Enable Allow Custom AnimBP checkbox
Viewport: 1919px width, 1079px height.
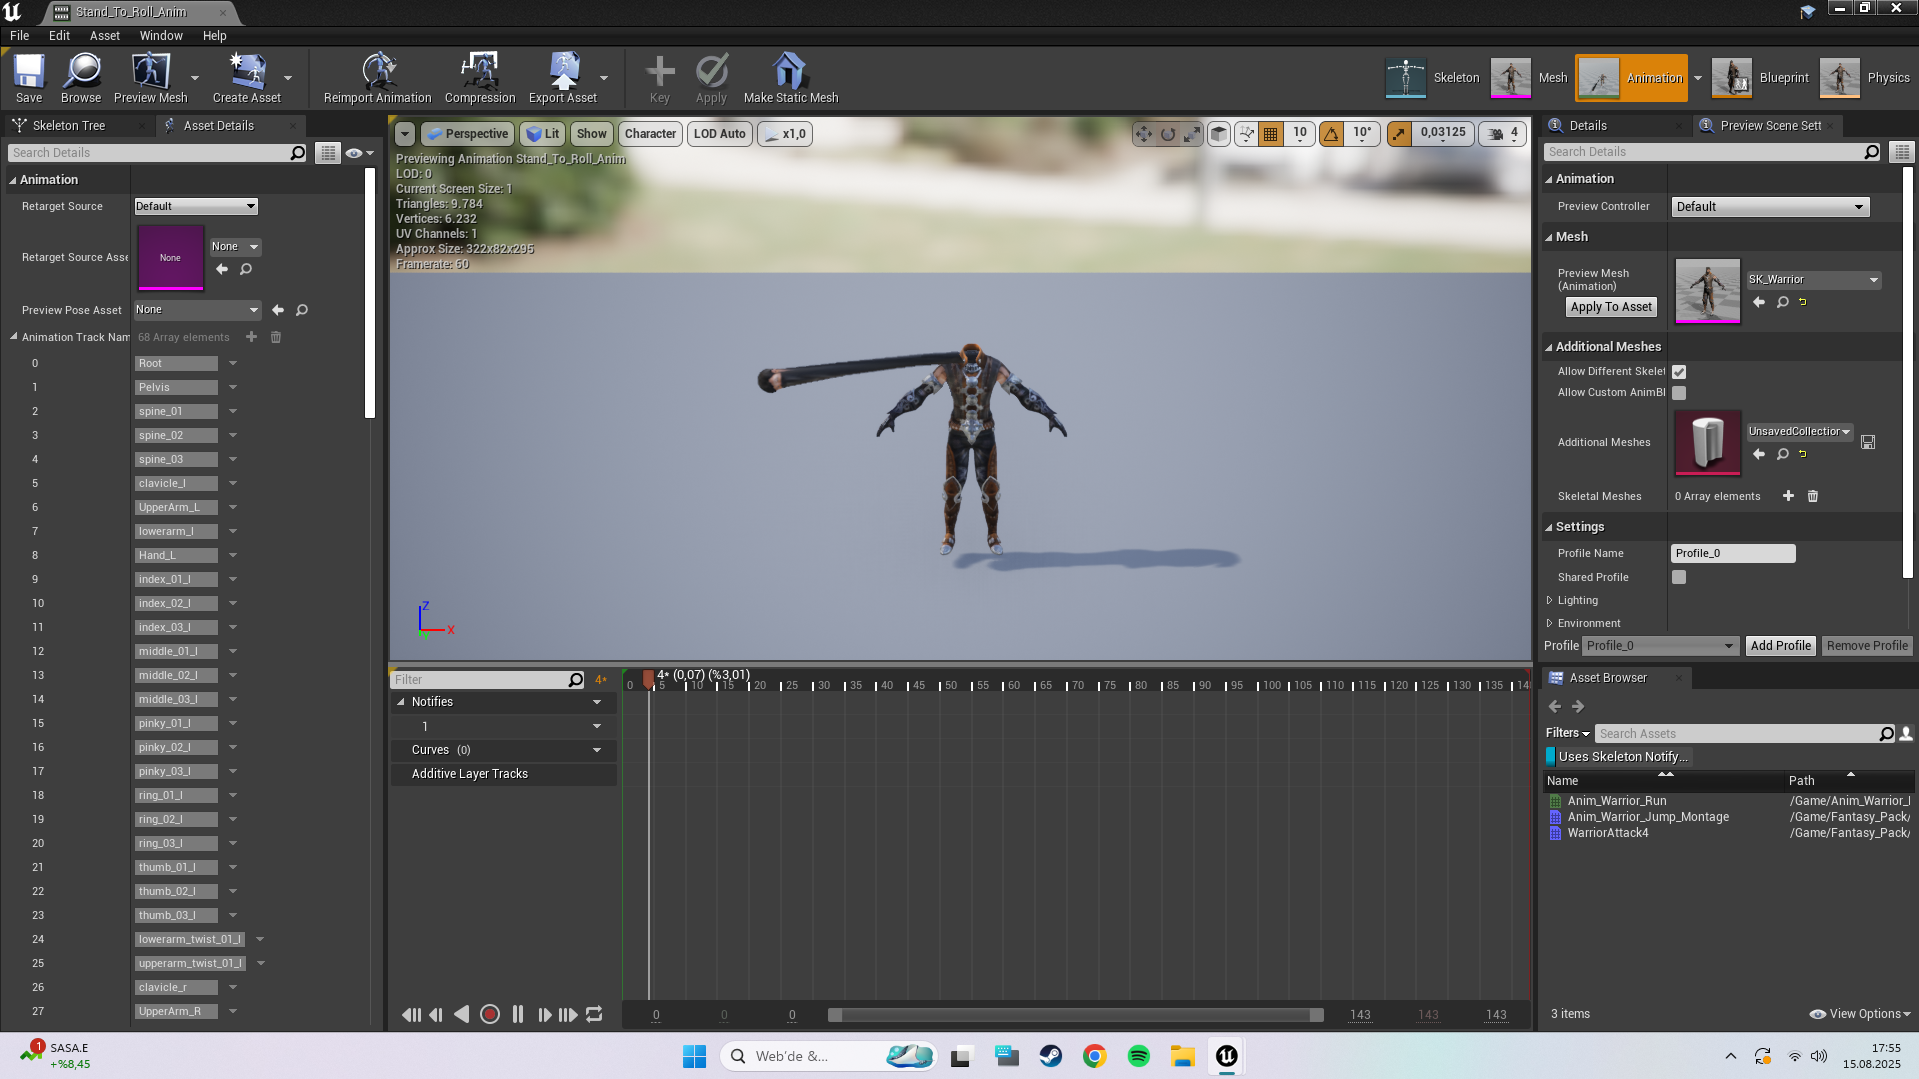coord(1679,393)
